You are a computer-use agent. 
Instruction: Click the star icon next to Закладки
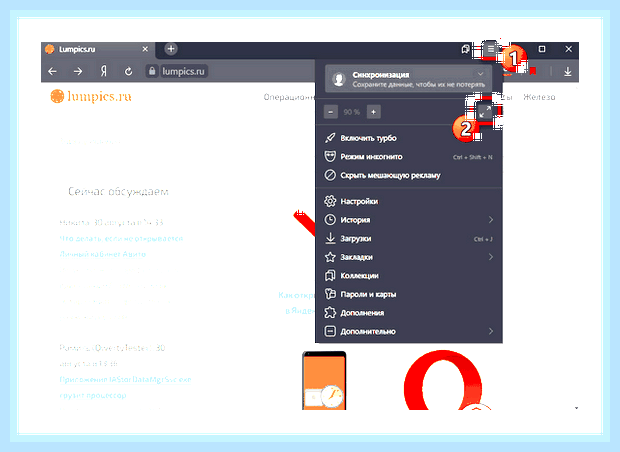click(x=330, y=257)
